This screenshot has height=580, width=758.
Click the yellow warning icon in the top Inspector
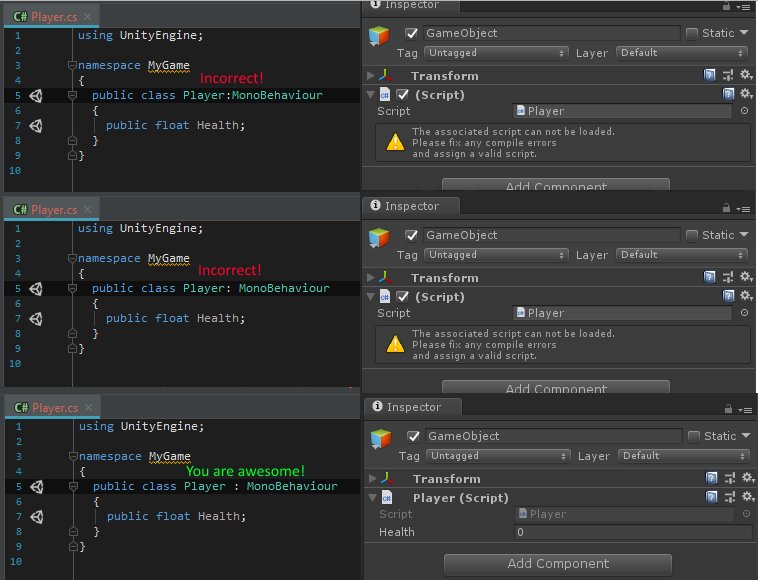coord(395,142)
